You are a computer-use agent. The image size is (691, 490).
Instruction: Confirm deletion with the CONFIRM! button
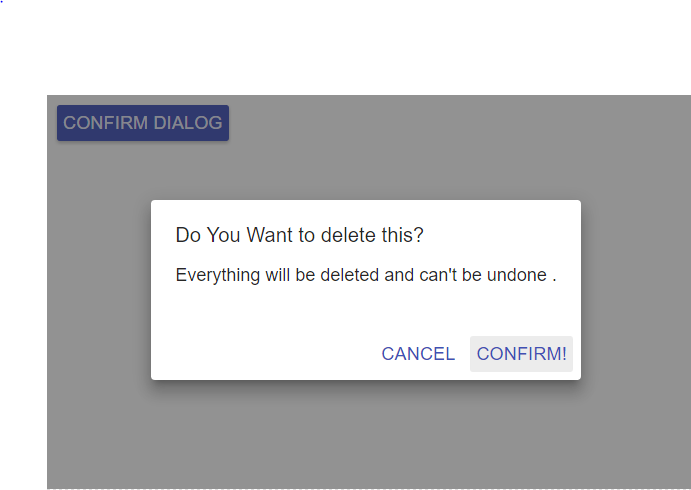521,354
